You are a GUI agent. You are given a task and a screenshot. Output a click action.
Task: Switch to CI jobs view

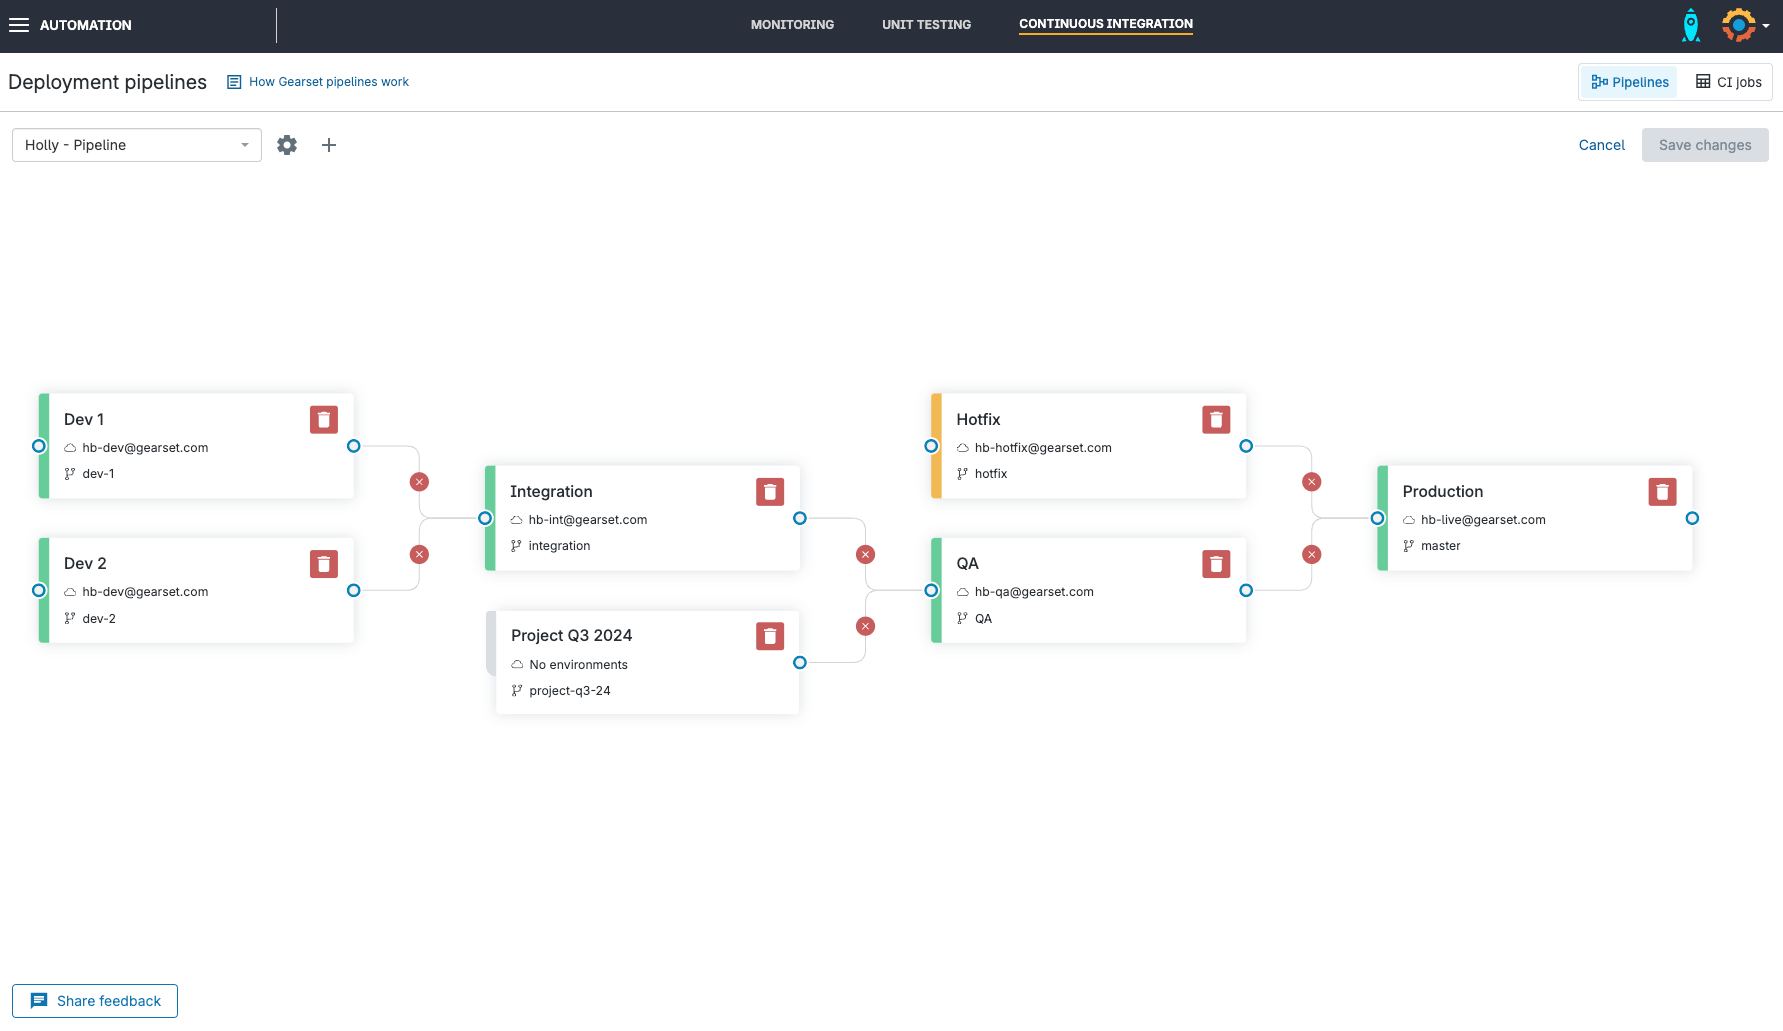(x=1728, y=82)
